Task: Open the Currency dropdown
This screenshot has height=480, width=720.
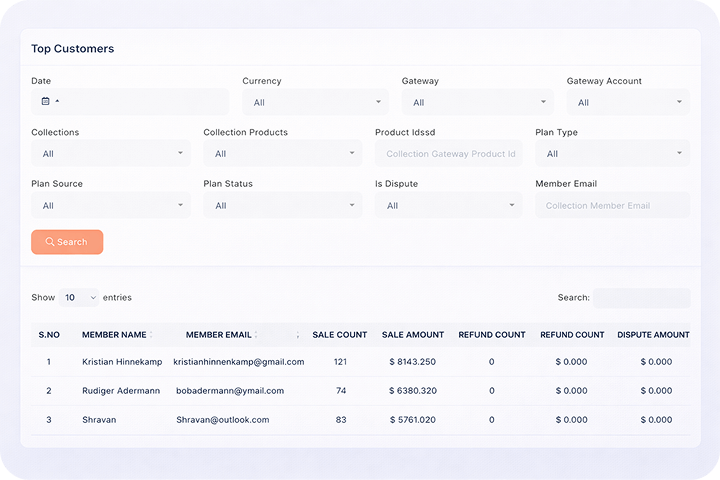Action: pyautogui.click(x=315, y=102)
